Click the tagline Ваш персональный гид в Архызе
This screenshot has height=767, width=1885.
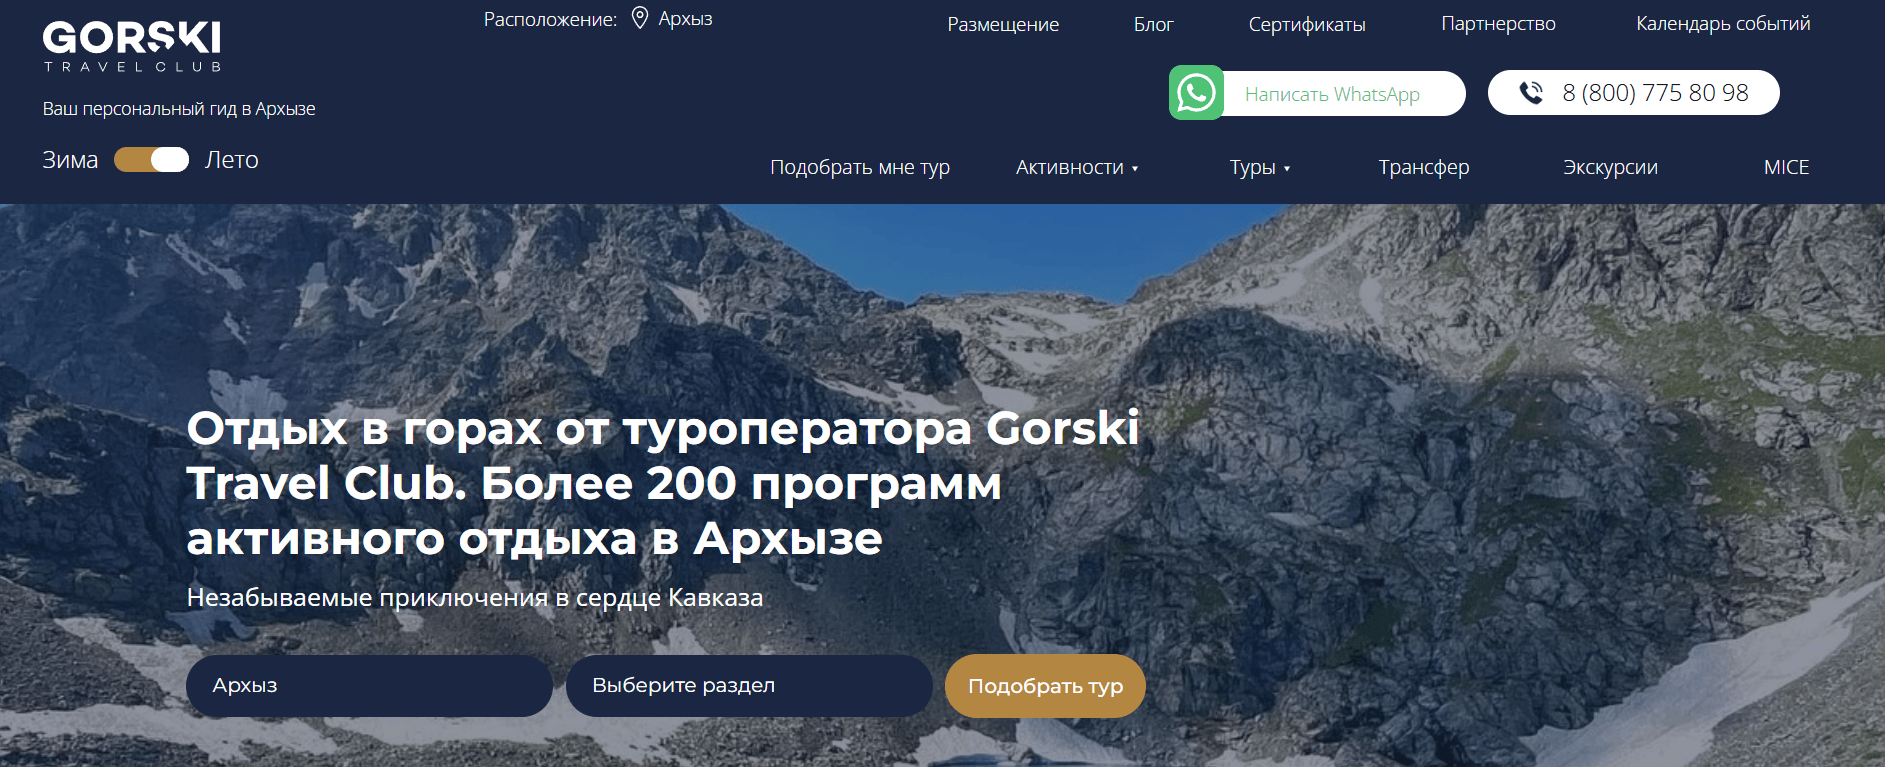[179, 109]
